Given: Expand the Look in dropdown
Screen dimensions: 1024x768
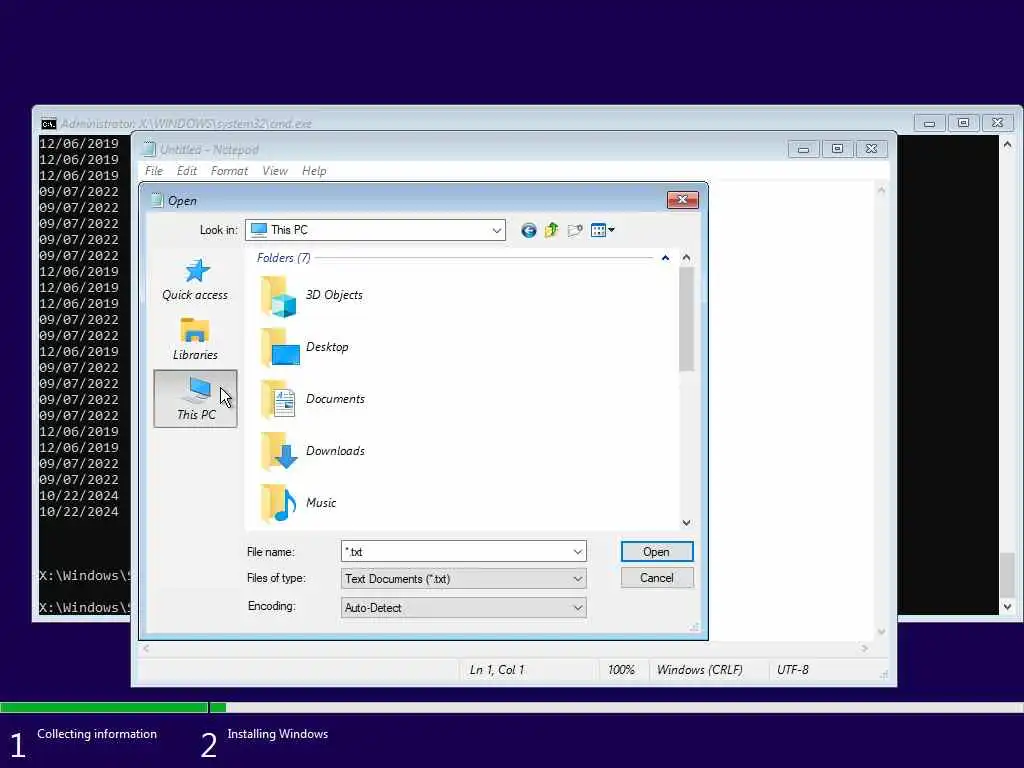Looking at the screenshot, I should click(x=496, y=230).
